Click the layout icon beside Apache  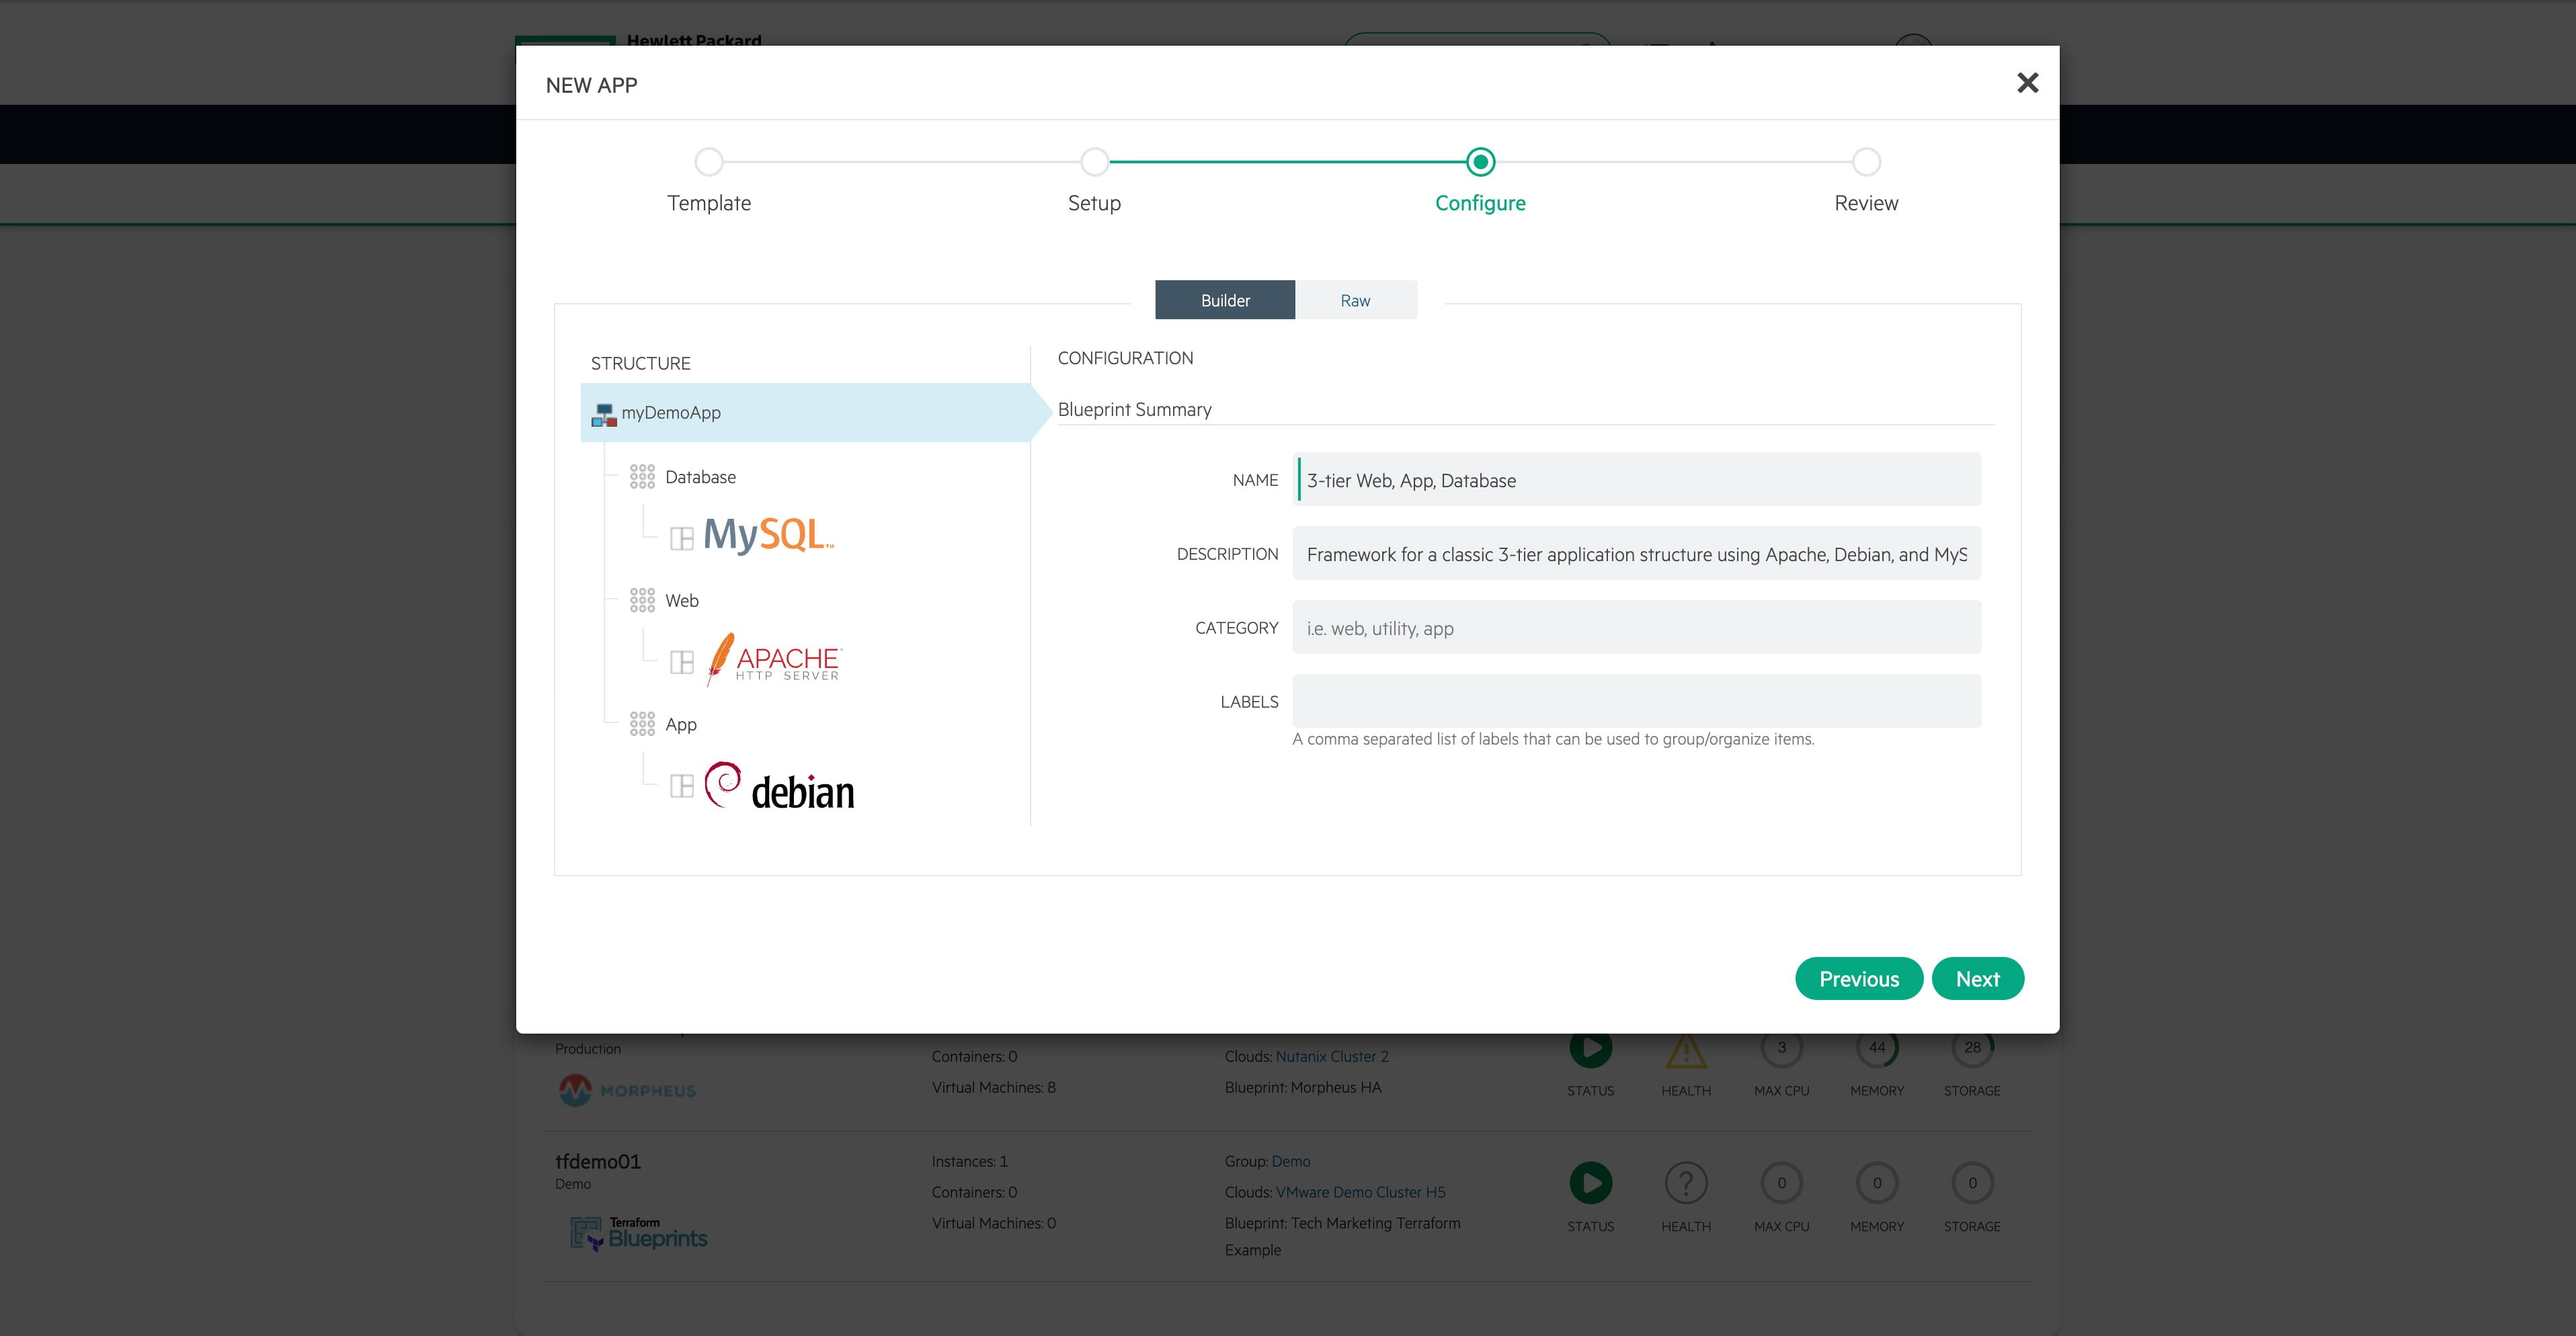pyautogui.click(x=682, y=662)
